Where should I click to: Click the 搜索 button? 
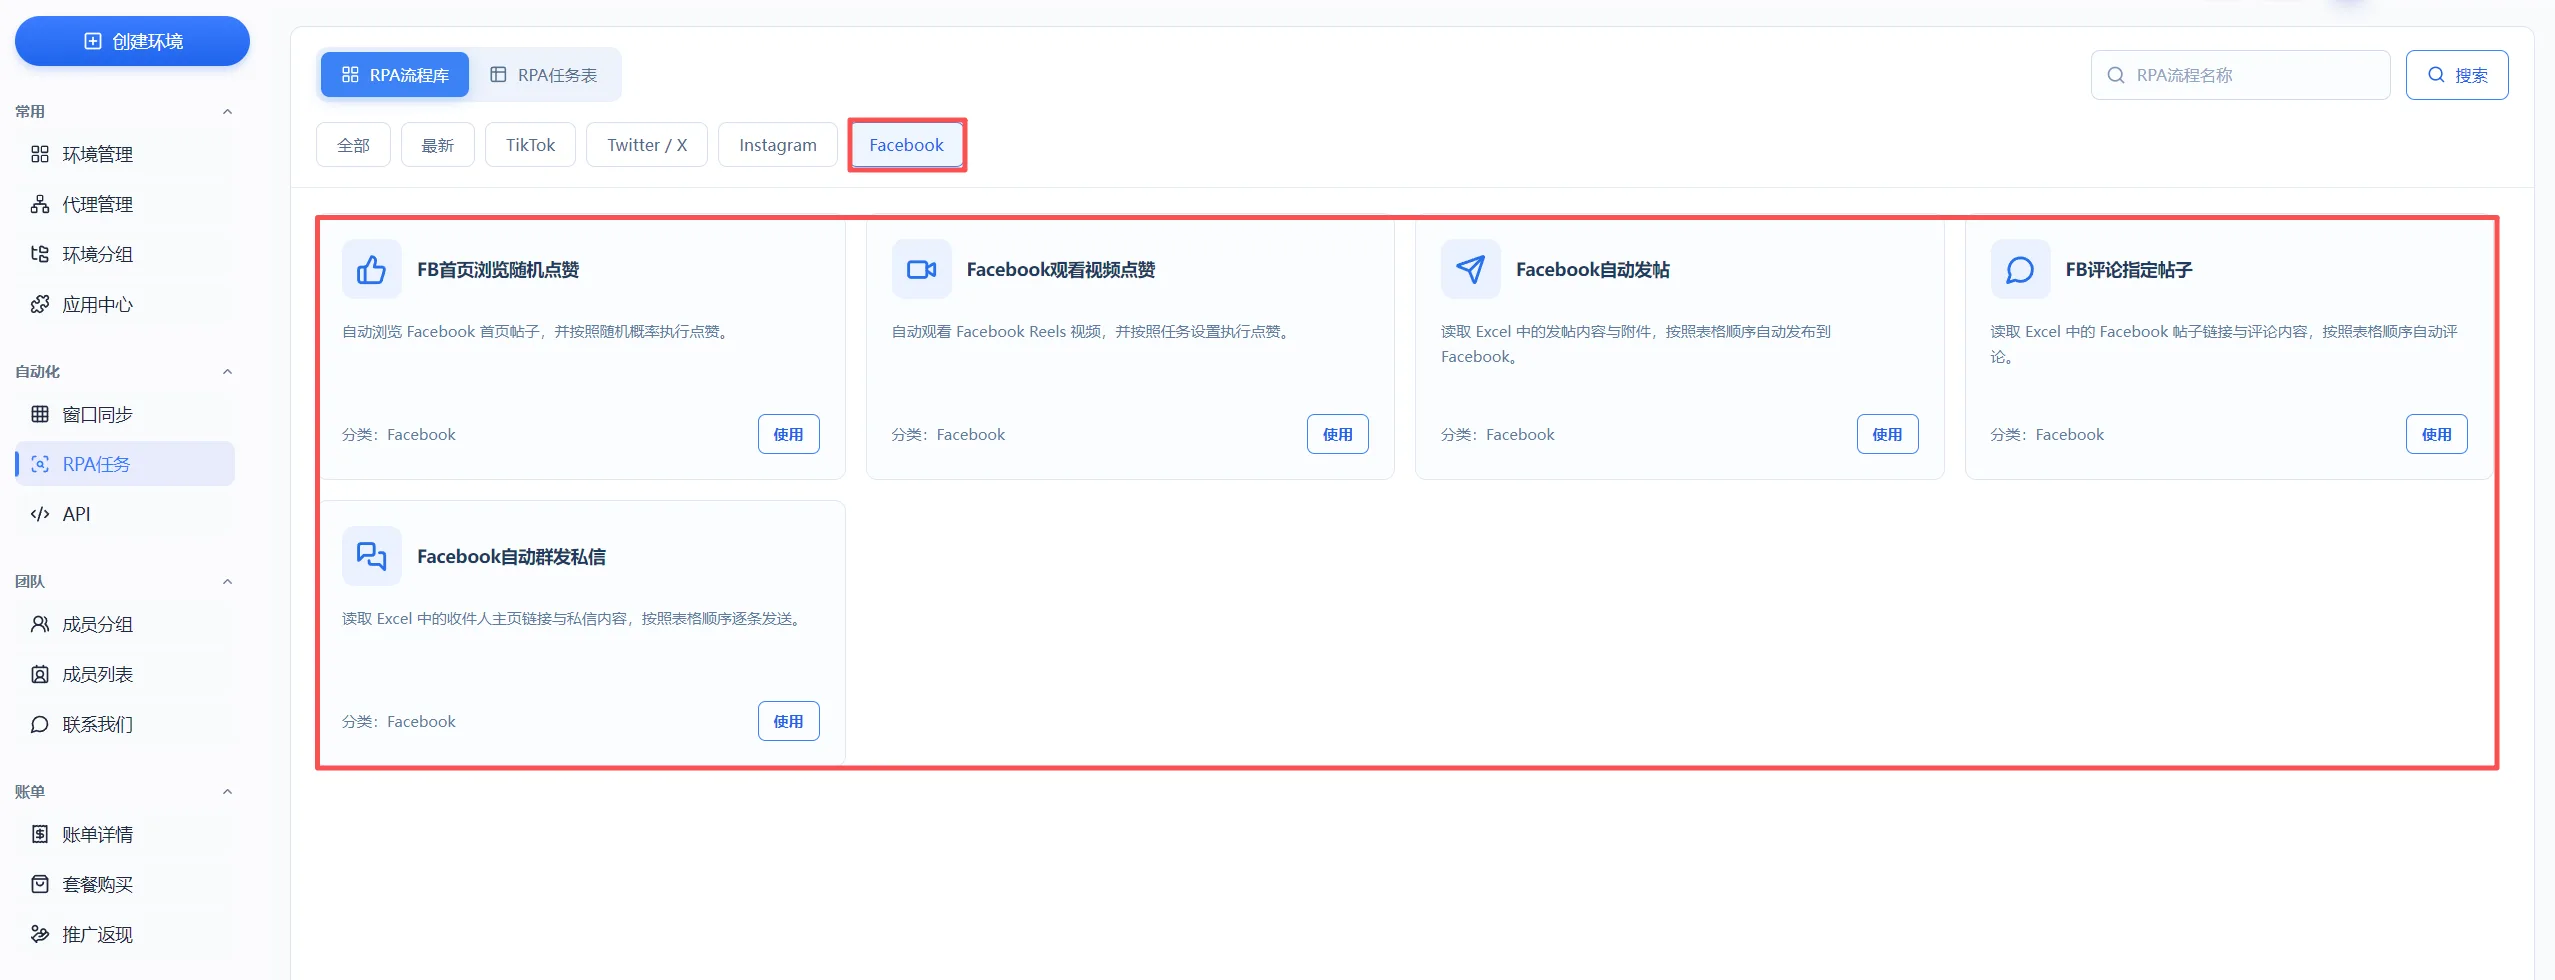point(2457,75)
